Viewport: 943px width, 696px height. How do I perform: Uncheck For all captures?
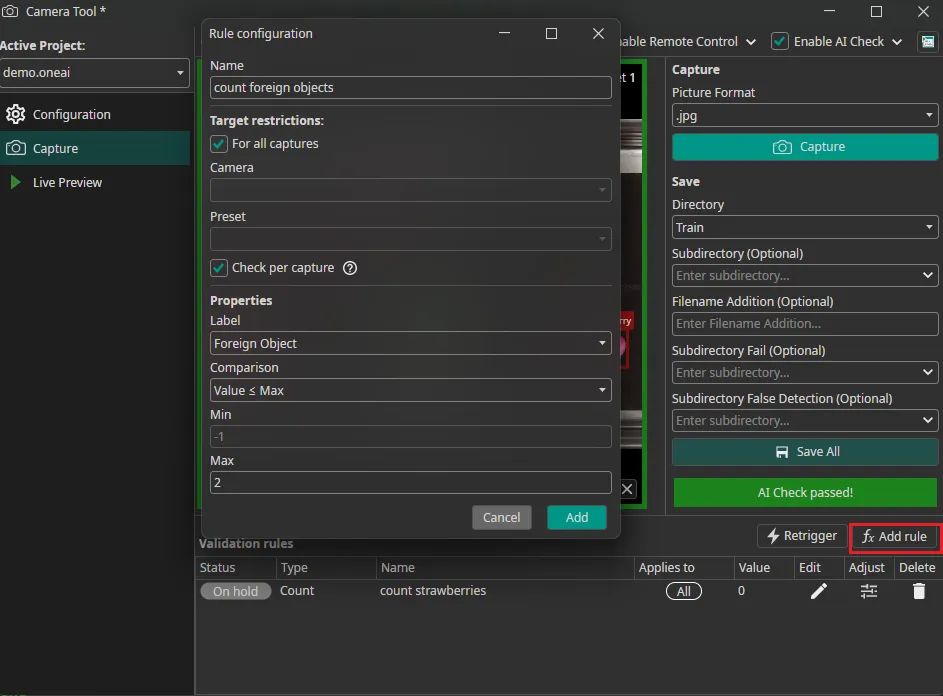pyautogui.click(x=218, y=143)
